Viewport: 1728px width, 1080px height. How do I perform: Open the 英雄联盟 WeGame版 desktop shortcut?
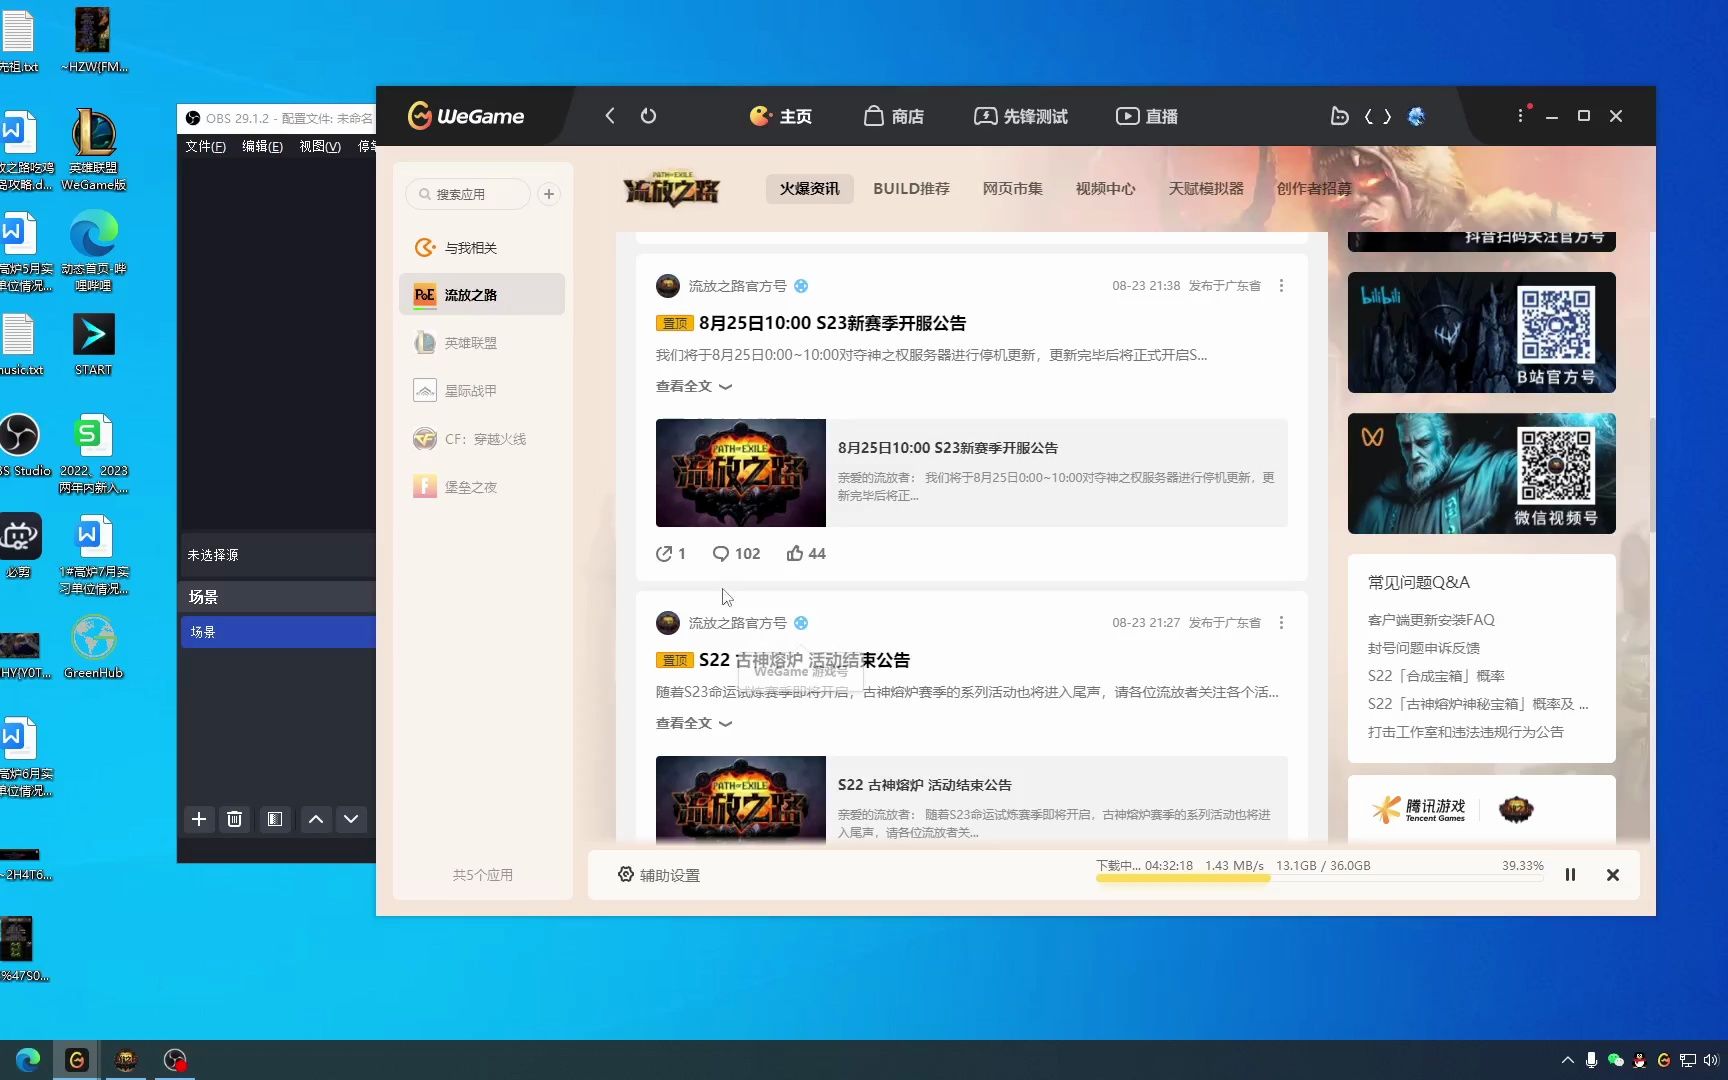tap(93, 150)
